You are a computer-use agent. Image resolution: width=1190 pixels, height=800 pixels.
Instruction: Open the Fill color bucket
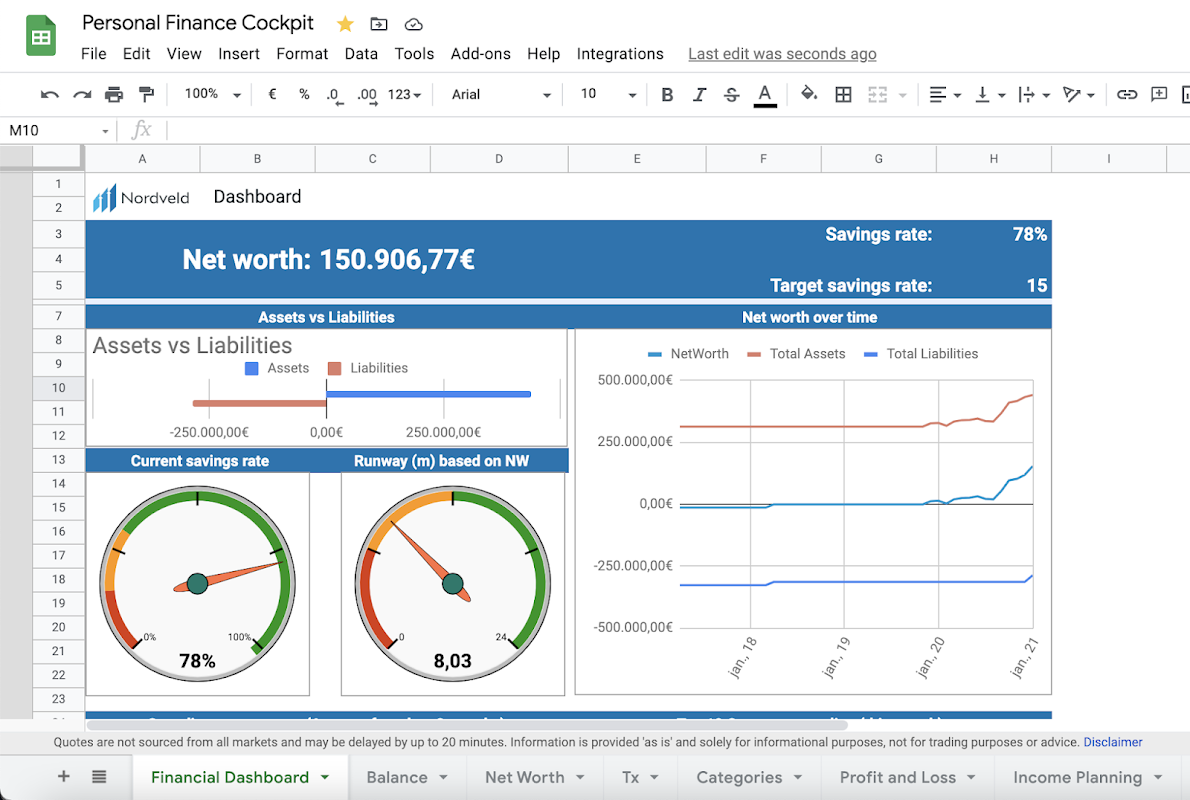(809, 94)
